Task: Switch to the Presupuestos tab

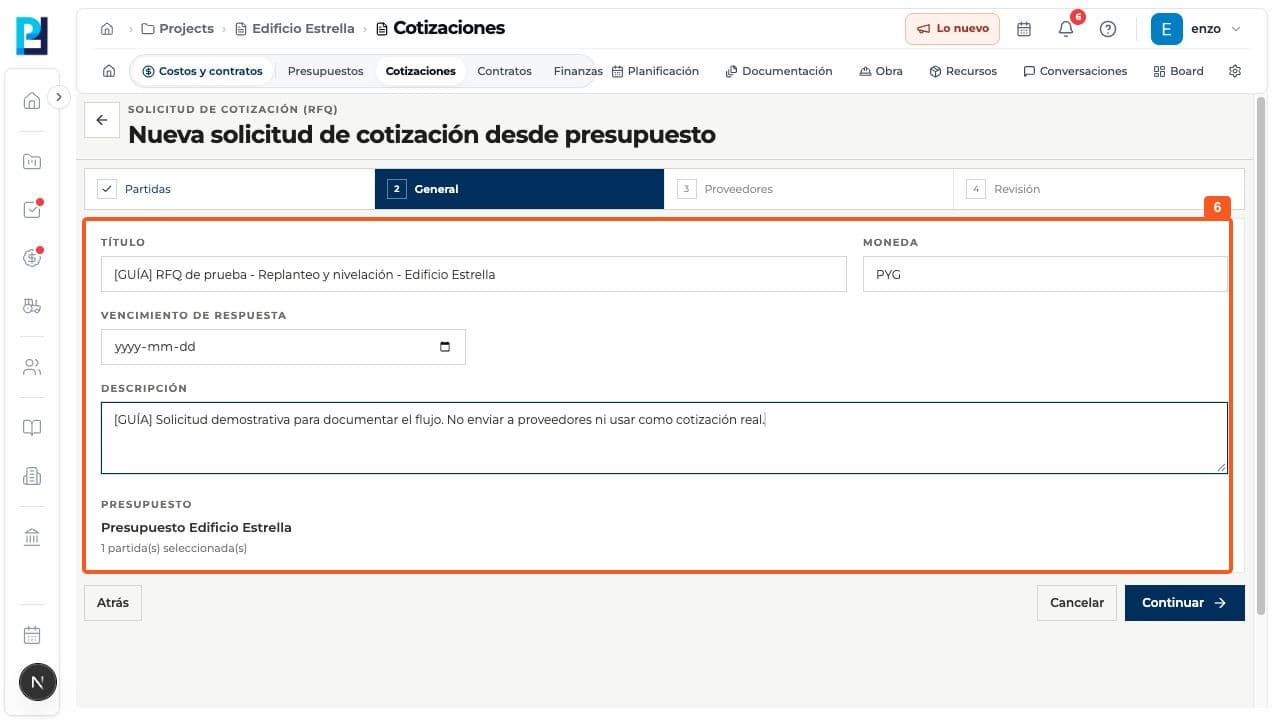Action: click(326, 71)
